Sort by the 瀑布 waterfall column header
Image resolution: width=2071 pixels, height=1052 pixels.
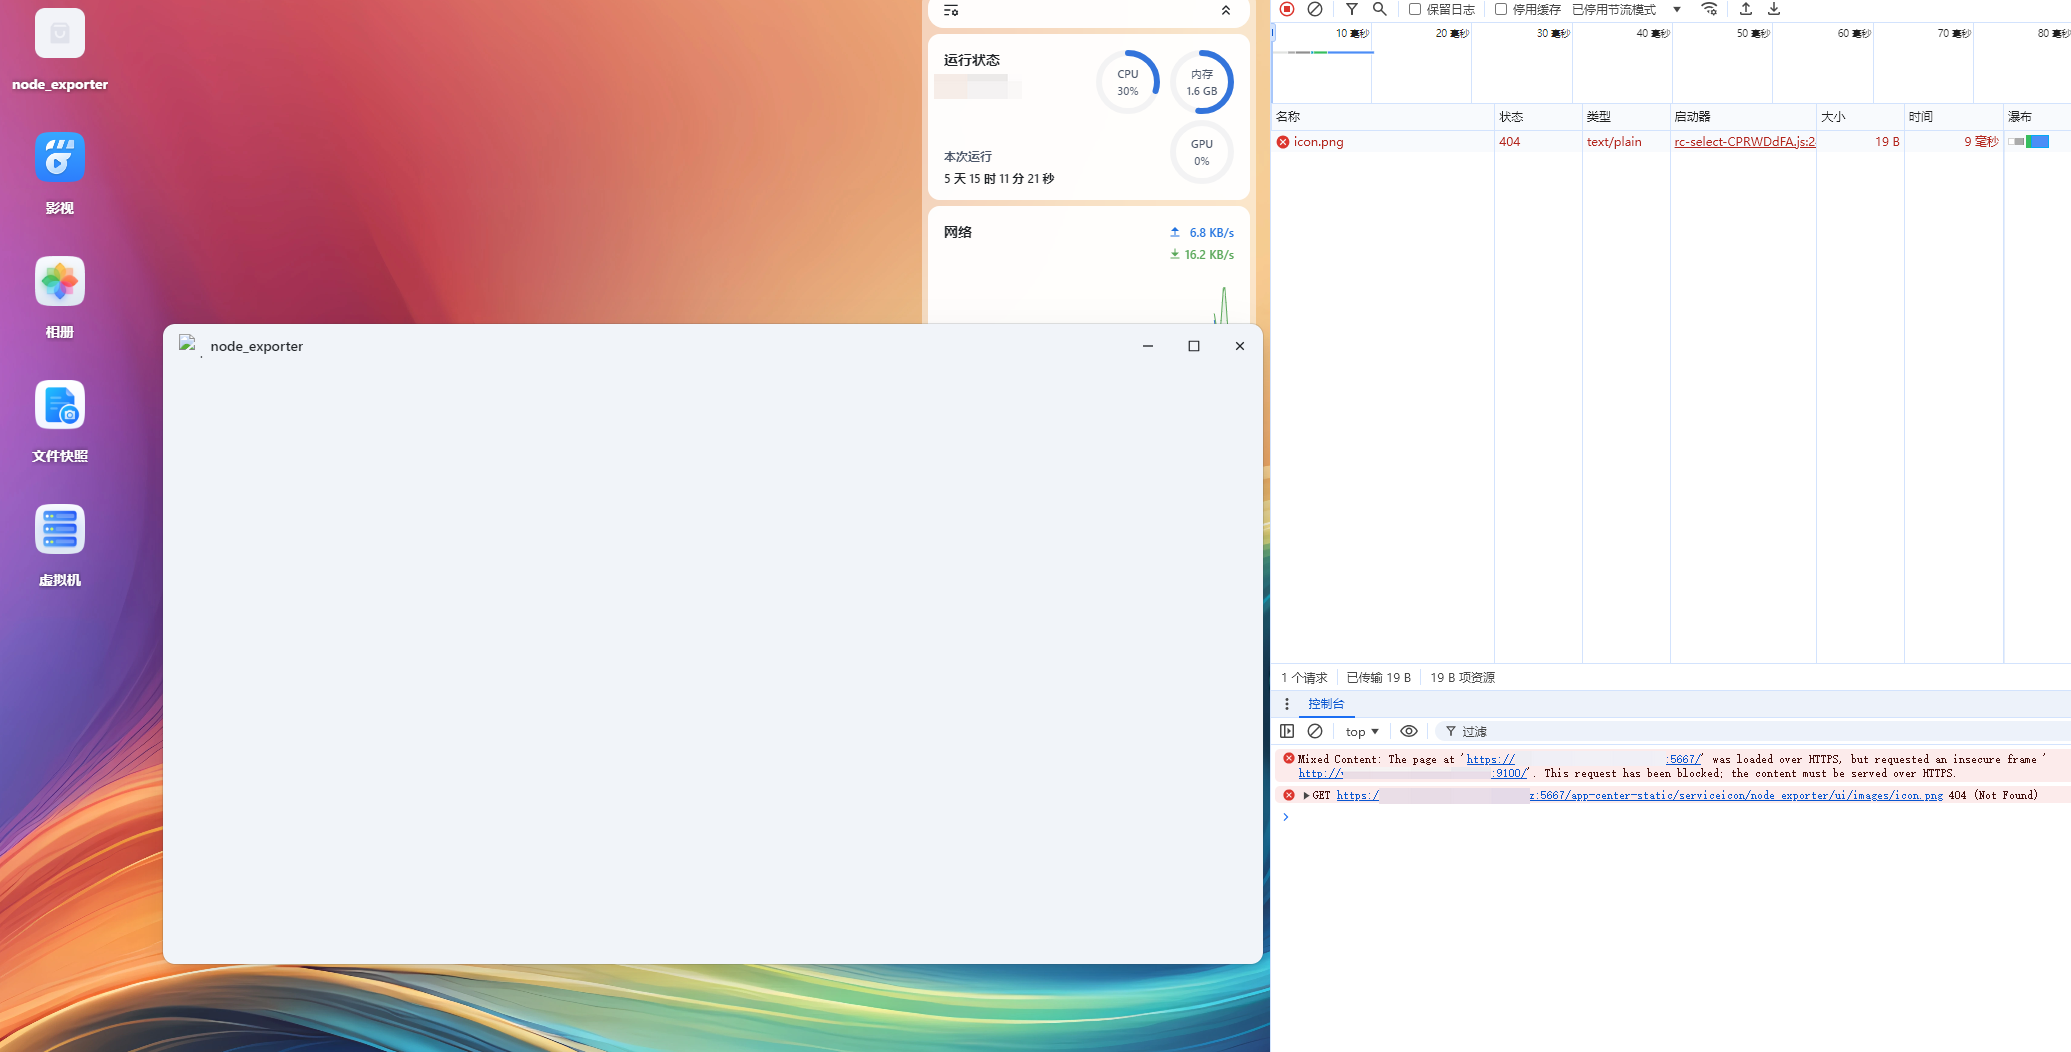coord(2037,117)
